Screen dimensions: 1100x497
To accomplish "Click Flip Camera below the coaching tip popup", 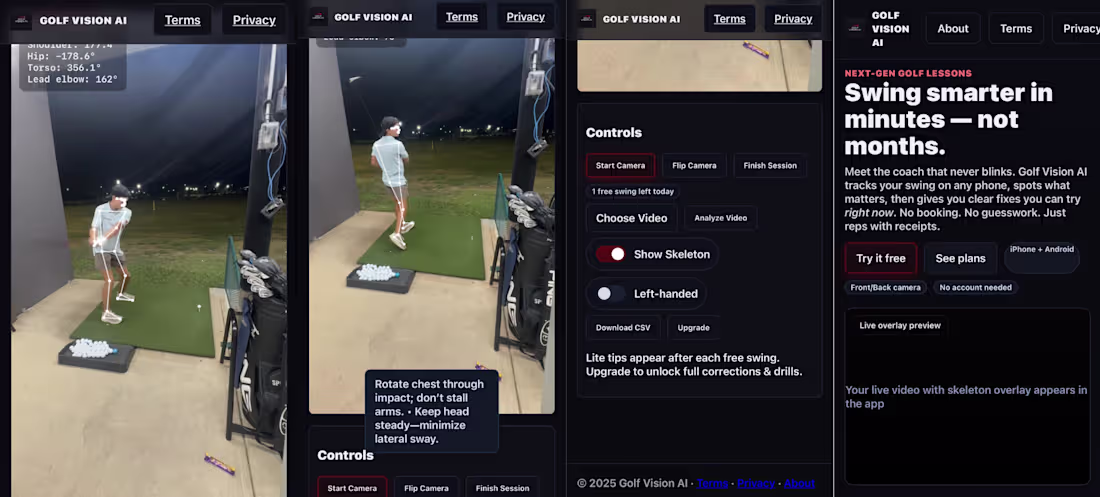I will point(426,488).
